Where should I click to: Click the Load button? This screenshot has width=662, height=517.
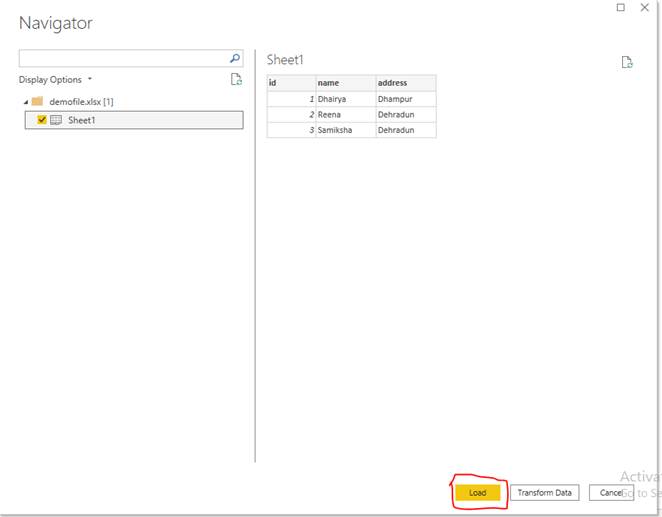point(478,493)
